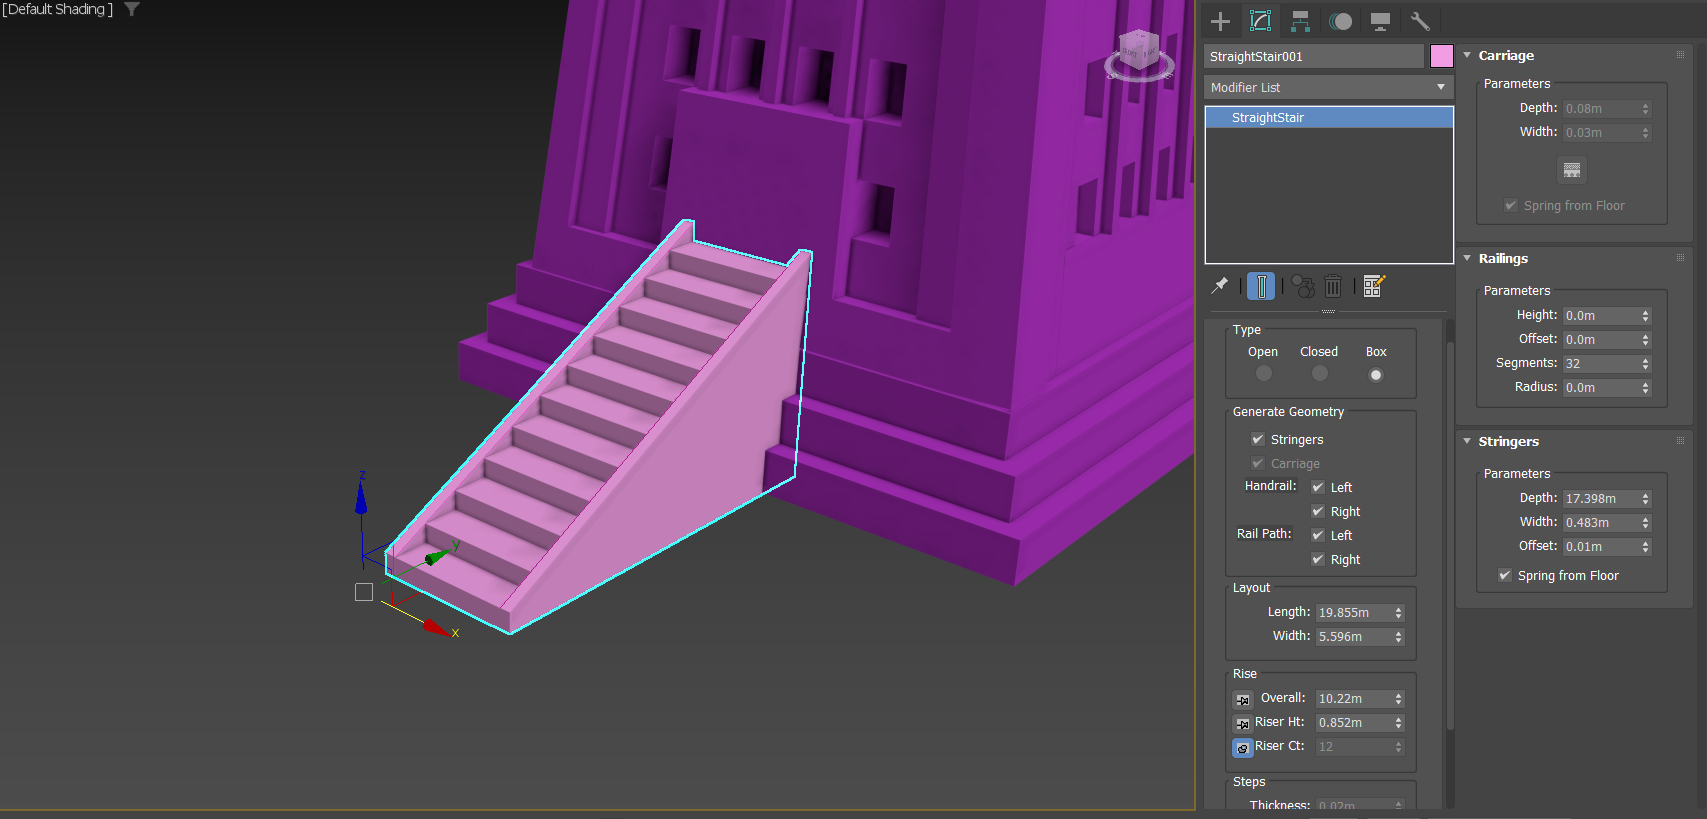This screenshot has height=819, width=1707.
Task: Click Layout Length spinner arrows
Action: 1398,613
